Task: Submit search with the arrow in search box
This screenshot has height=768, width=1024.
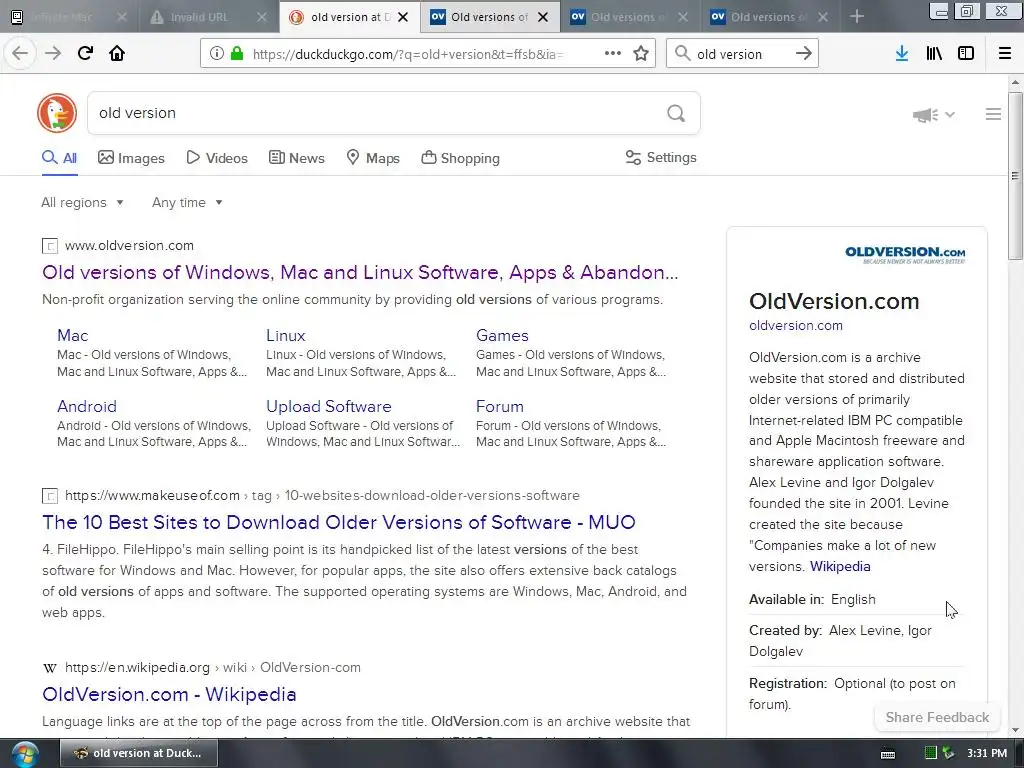Action: (804, 54)
